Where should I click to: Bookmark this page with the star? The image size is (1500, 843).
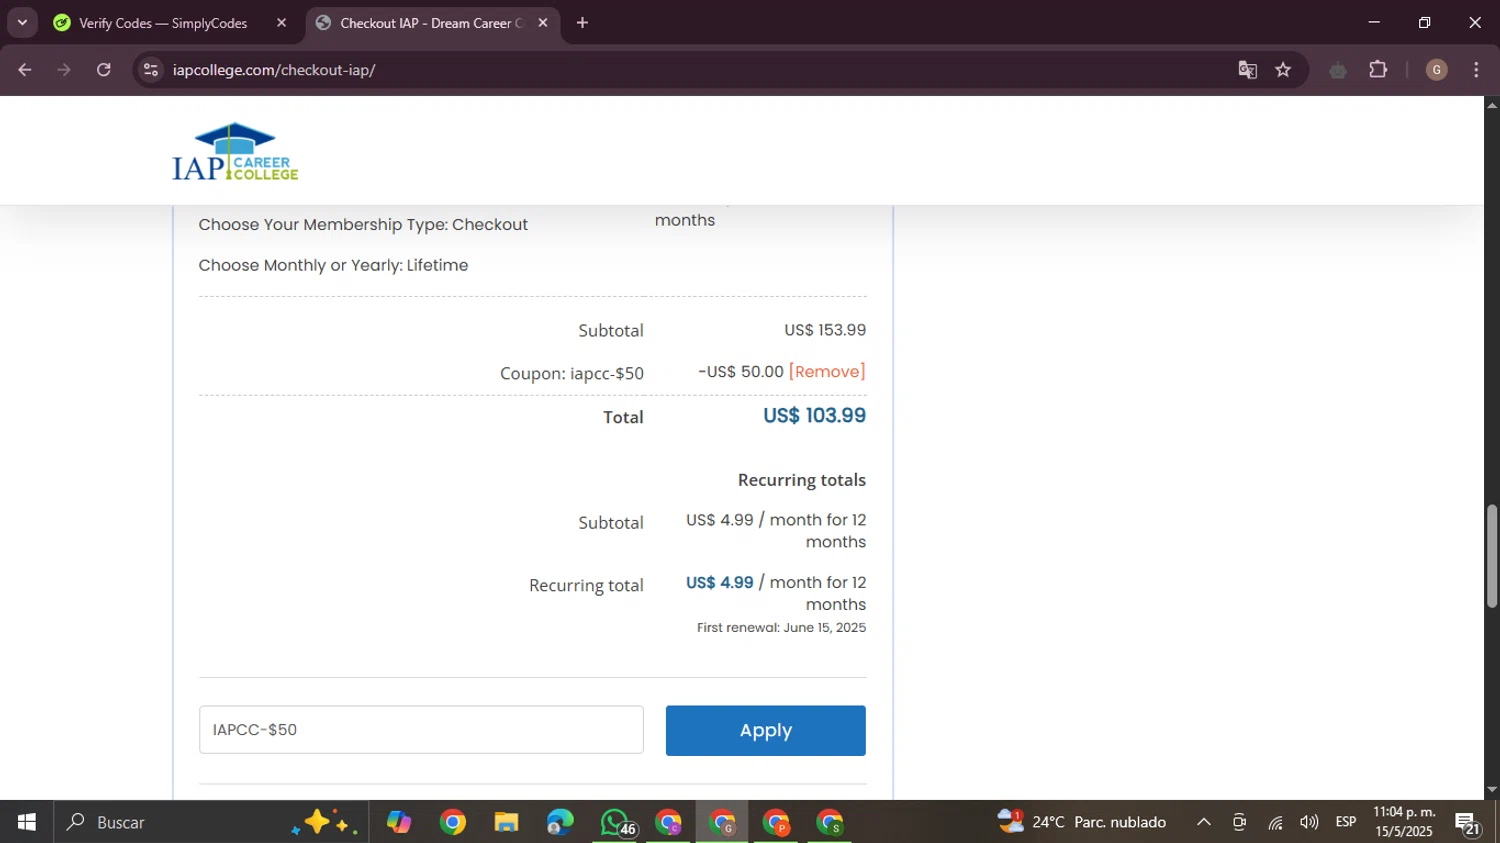tap(1283, 70)
